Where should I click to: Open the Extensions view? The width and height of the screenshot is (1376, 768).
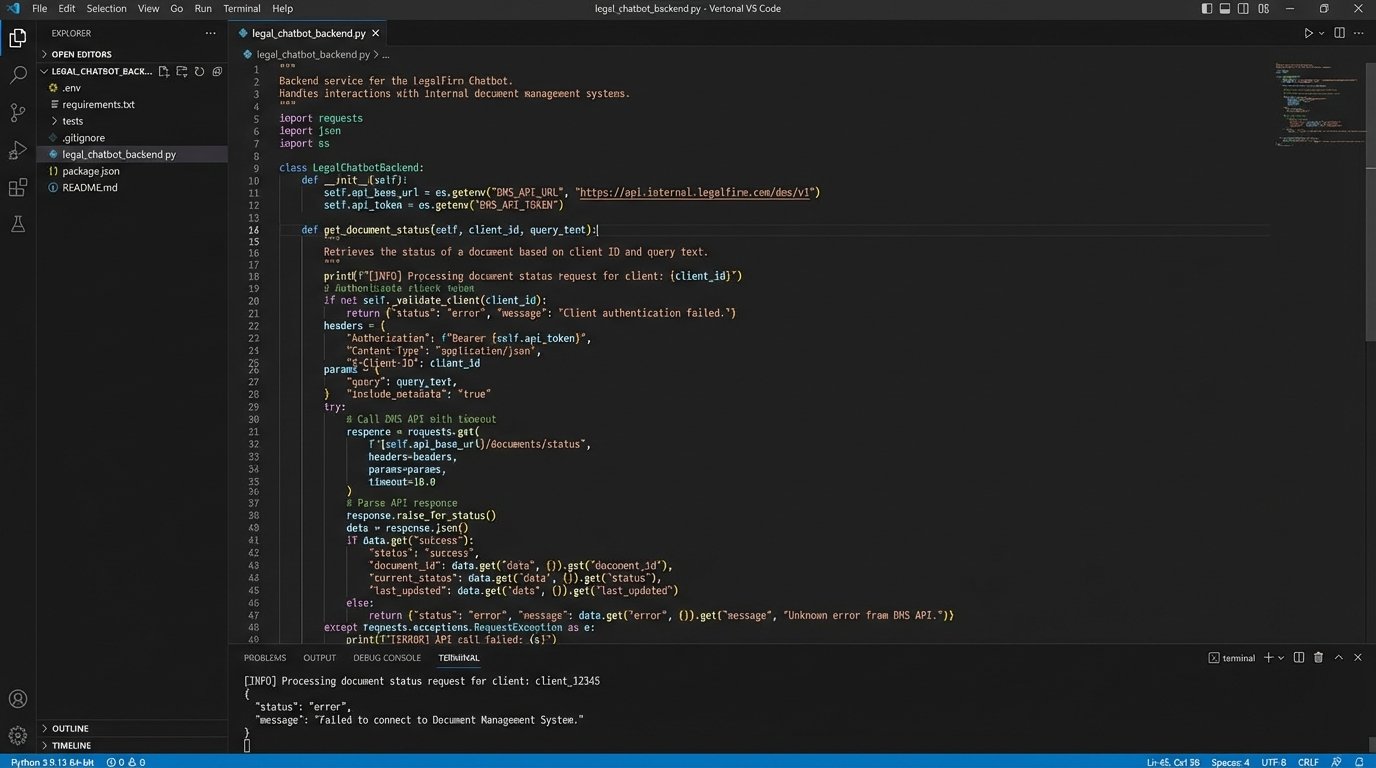[17, 188]
